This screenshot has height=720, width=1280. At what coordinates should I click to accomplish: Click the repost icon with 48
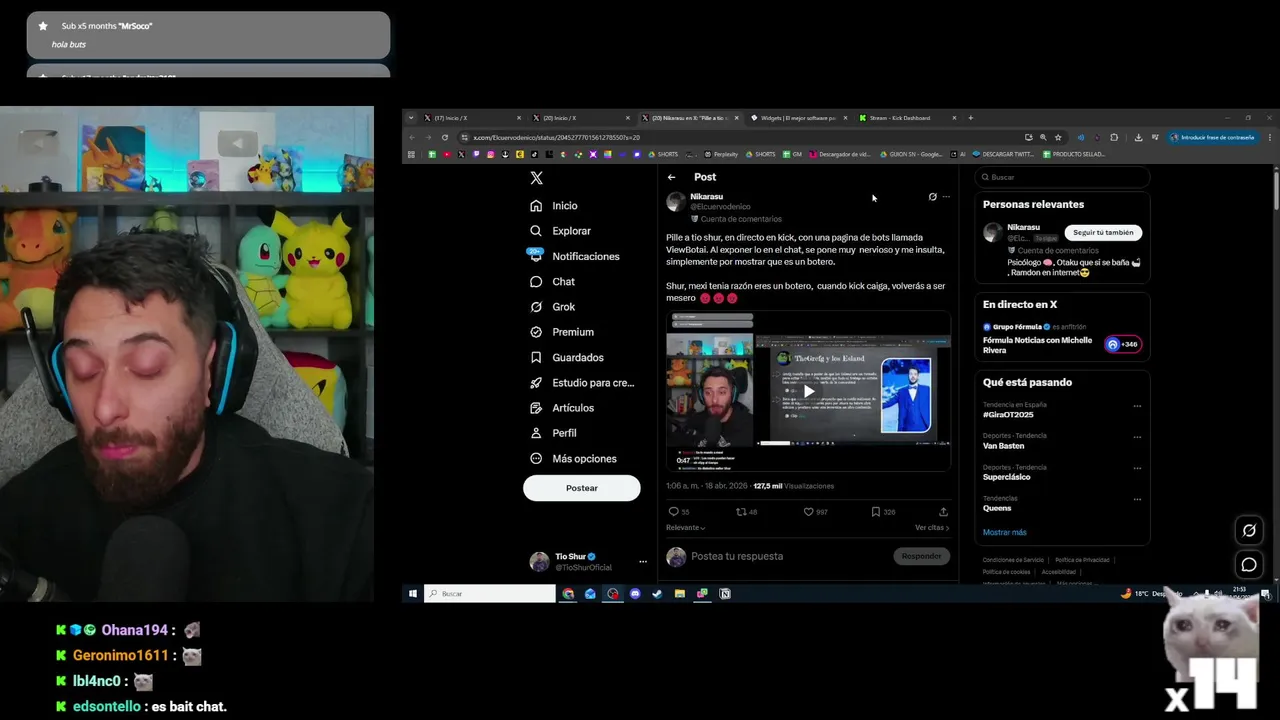(x=747, y=511)
